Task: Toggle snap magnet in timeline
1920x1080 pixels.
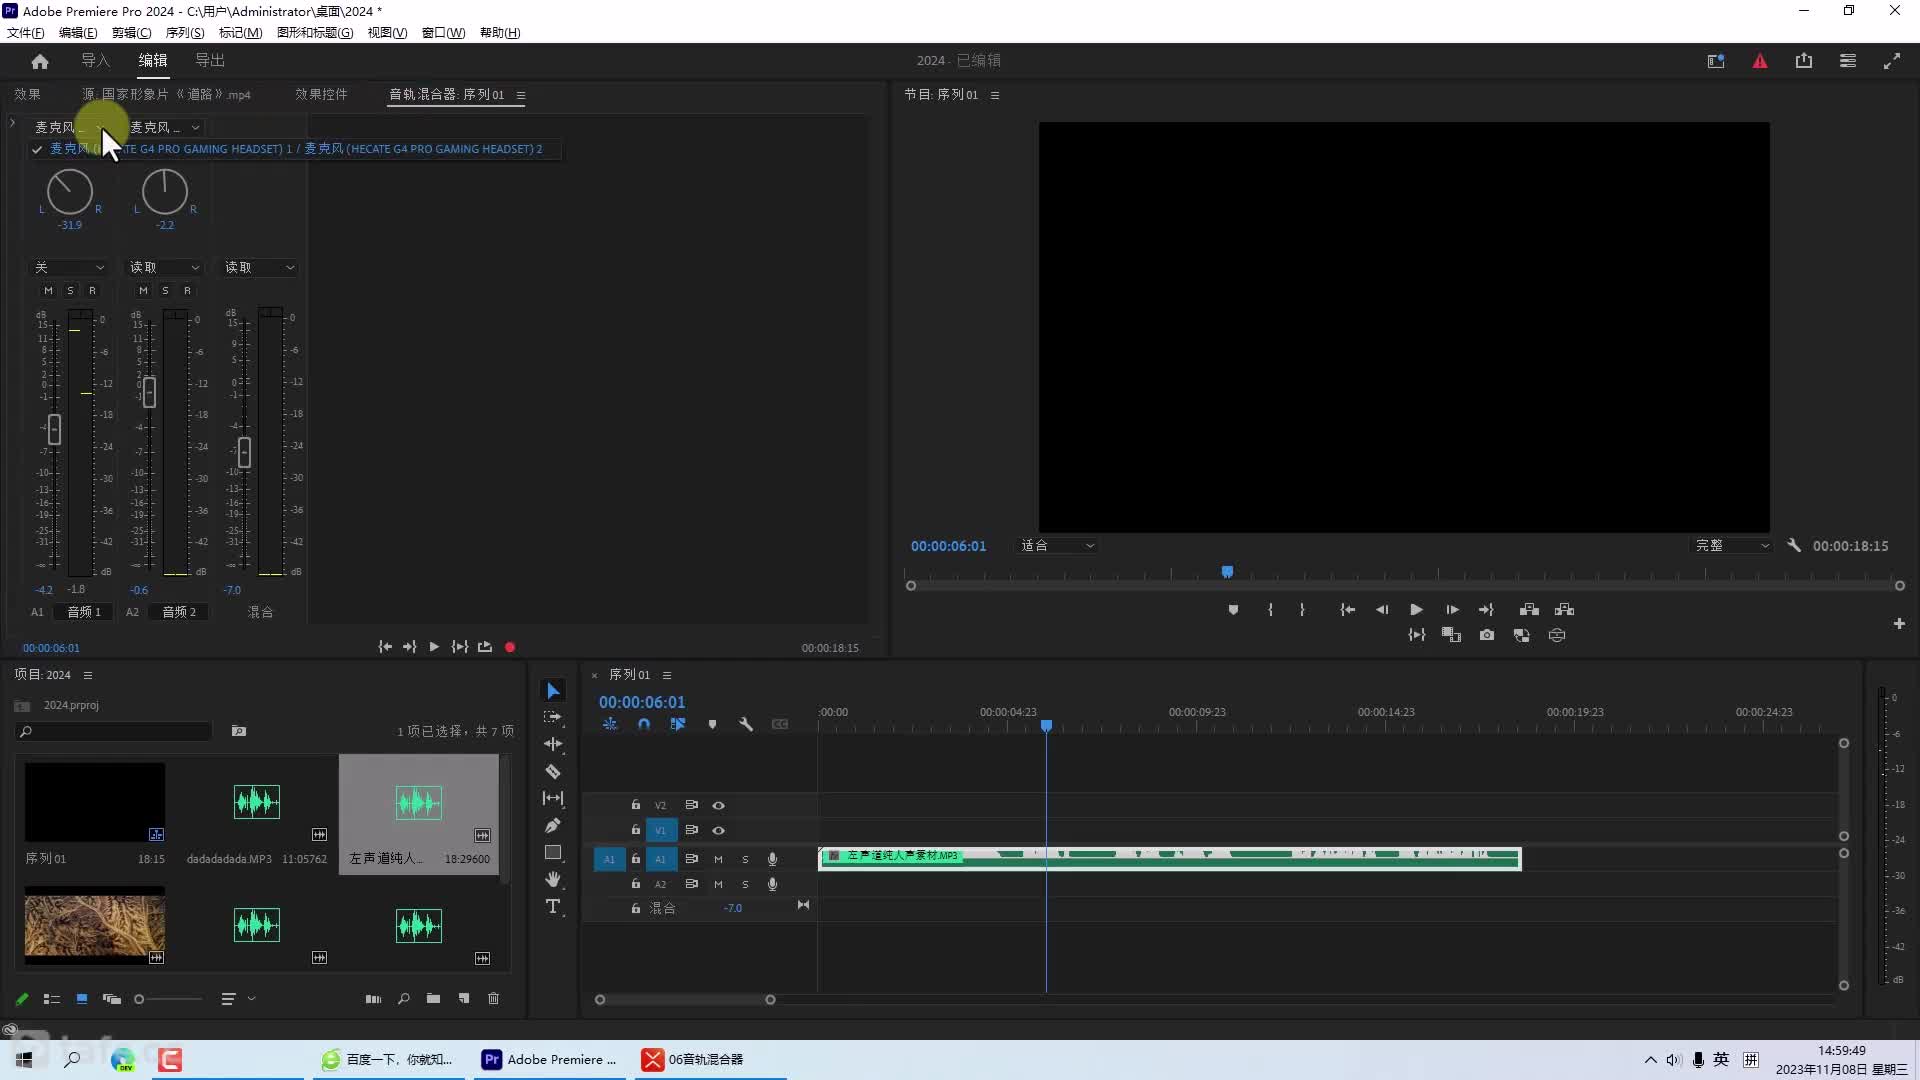Action: coord(644,724)
